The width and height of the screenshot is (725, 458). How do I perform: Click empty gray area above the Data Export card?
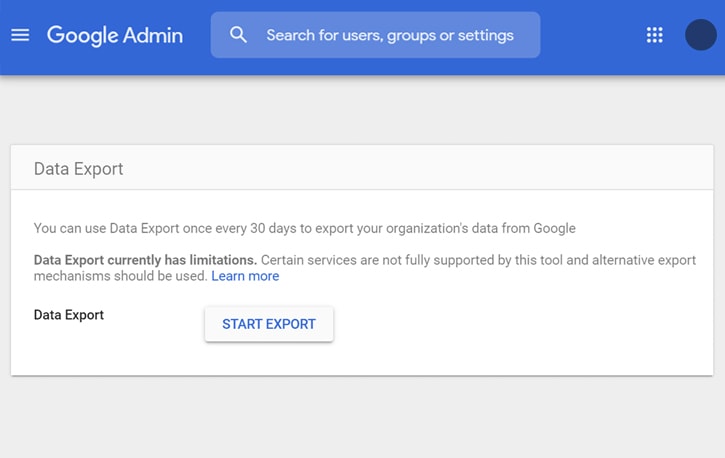click(362, 111)
